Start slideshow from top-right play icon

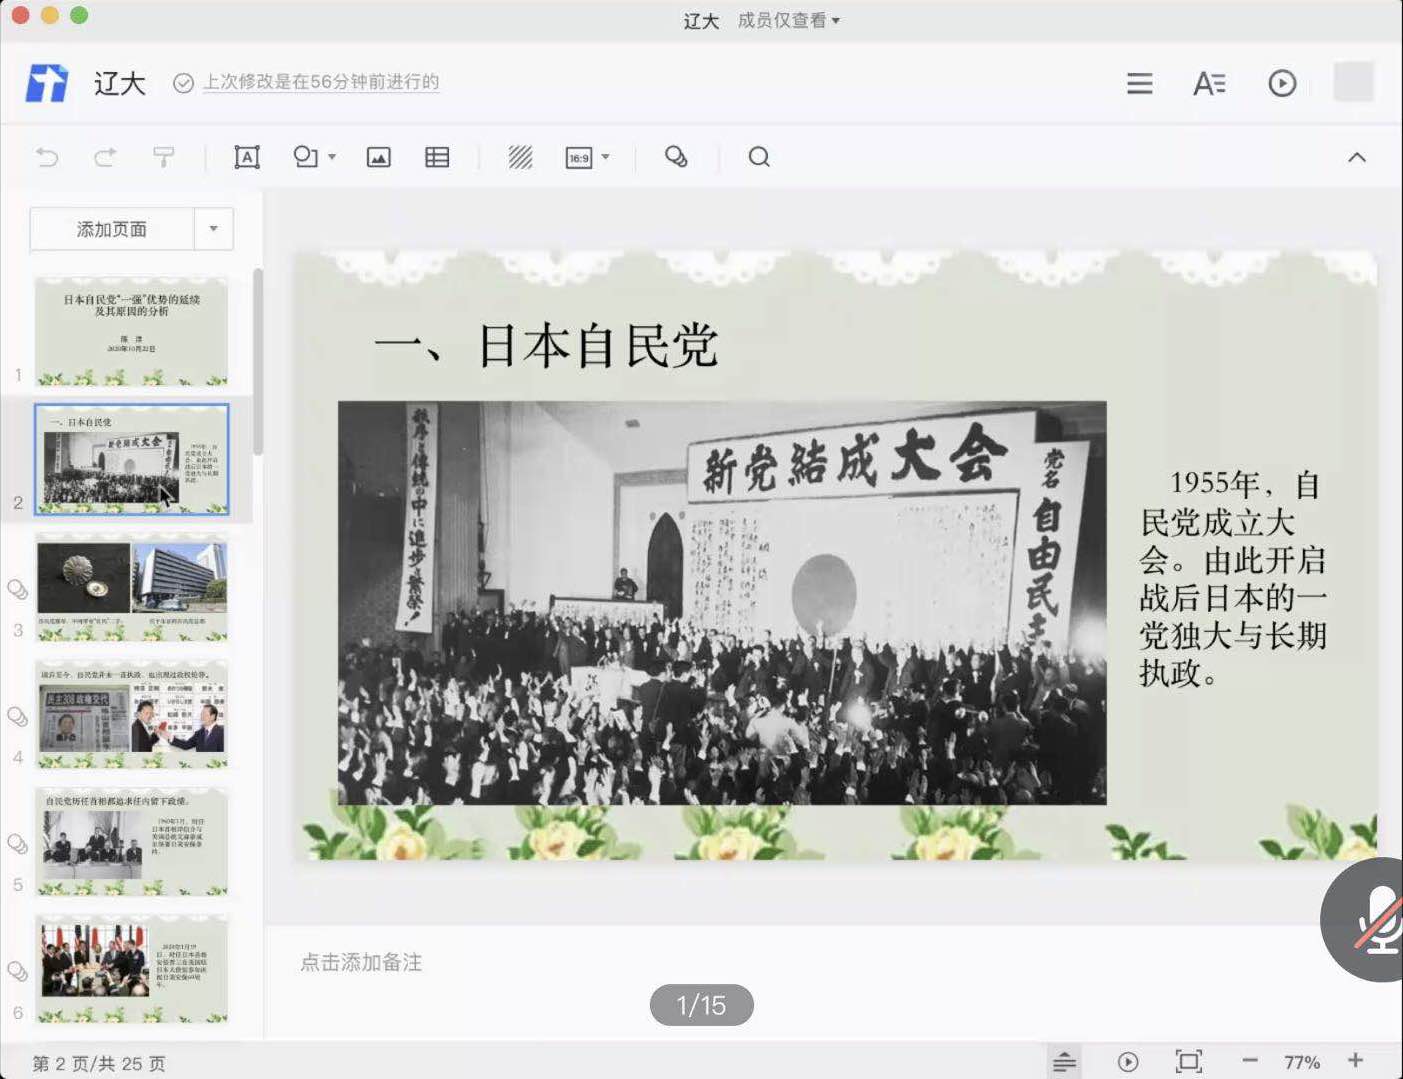pos(1282,83)
